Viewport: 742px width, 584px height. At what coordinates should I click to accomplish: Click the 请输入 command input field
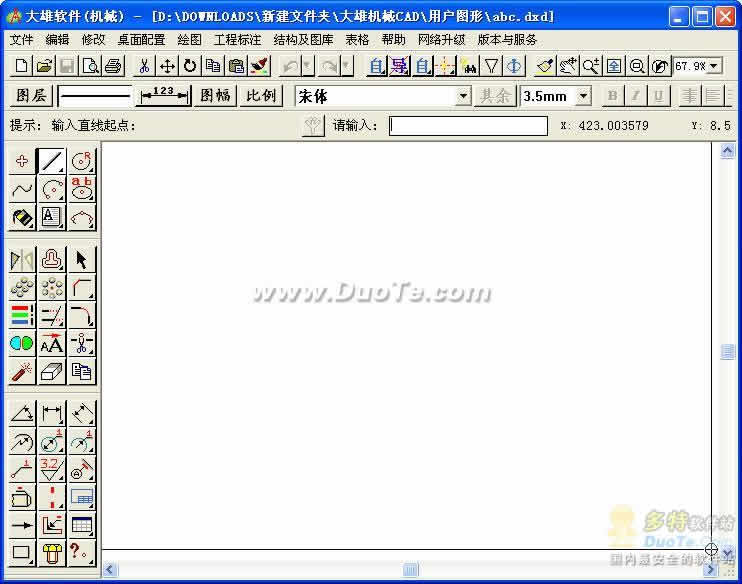click(x=468, y=126)
